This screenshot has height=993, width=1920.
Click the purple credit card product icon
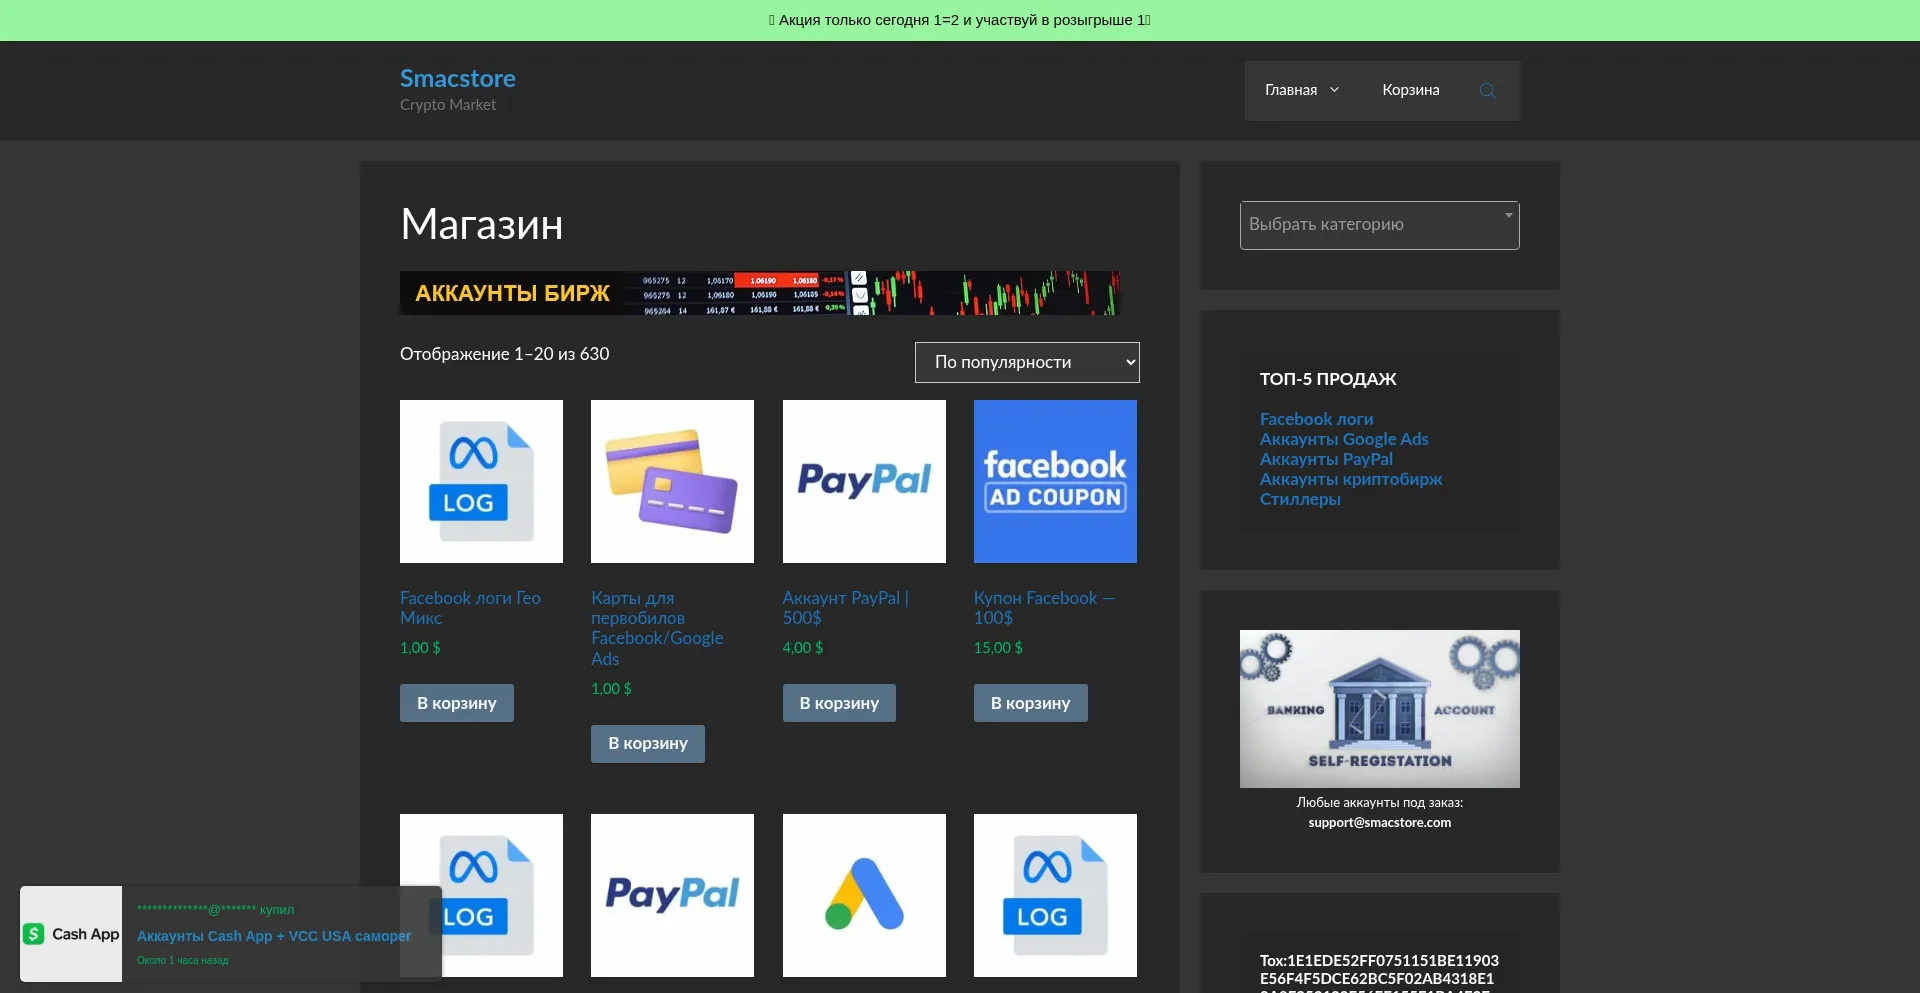[x=672, y=481]
